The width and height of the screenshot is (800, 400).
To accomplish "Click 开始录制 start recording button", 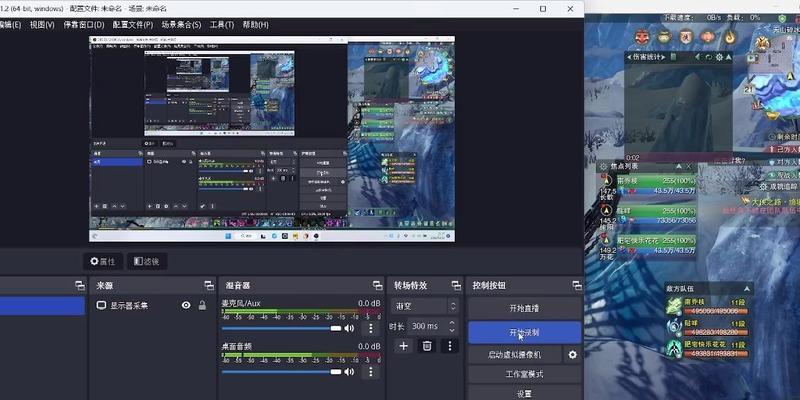I will tap(524, 332).
